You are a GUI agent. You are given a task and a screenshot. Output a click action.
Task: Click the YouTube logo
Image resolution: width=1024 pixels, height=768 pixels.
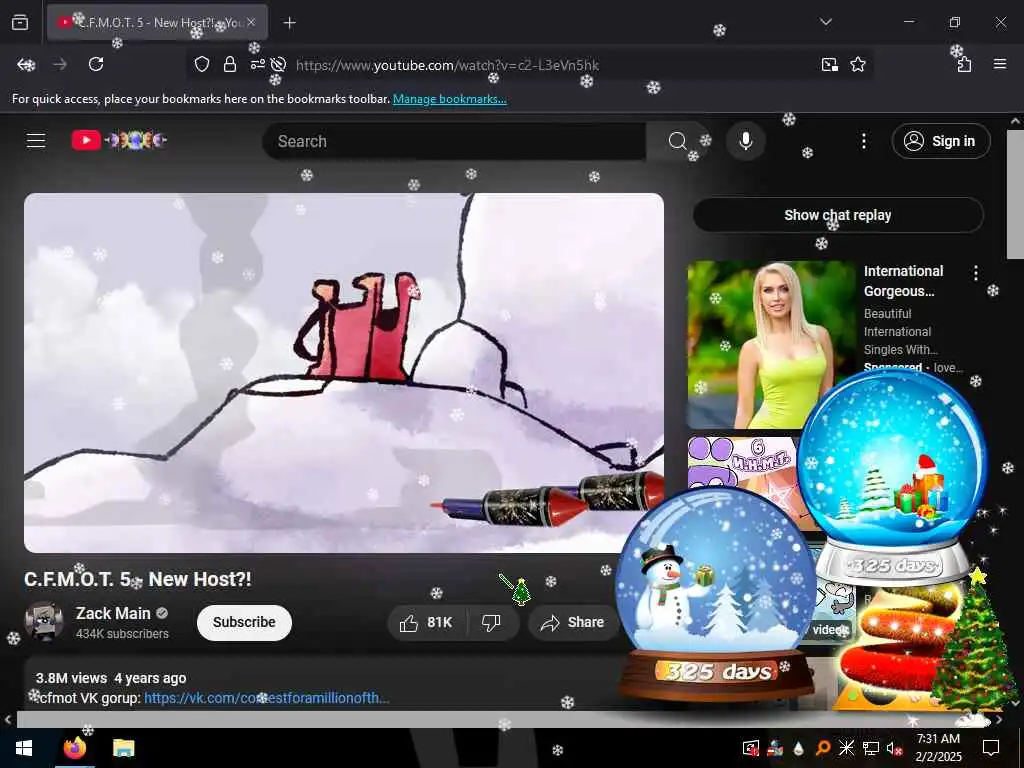[119, 140]
